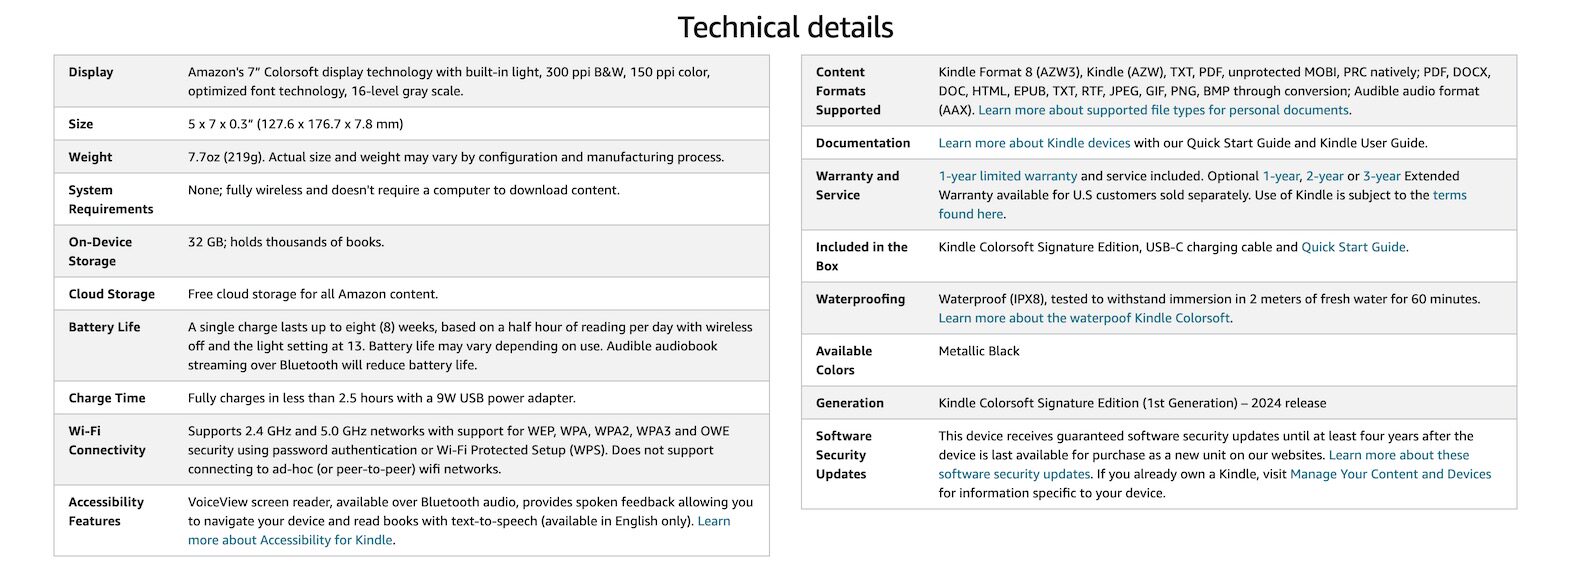Screen dimensions: 1569x573
Task: Select the 2-year Extended Warranty link
Action: click(1324, 176)
